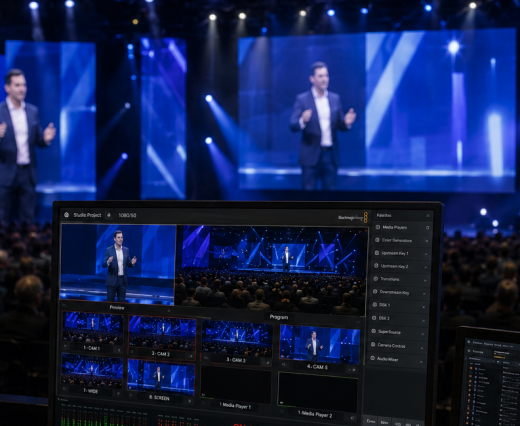Image resolution: width=520 pixels, height=426 pixels.
Task: Click the home icon beside Studio Project
Action: pos(66,215)
